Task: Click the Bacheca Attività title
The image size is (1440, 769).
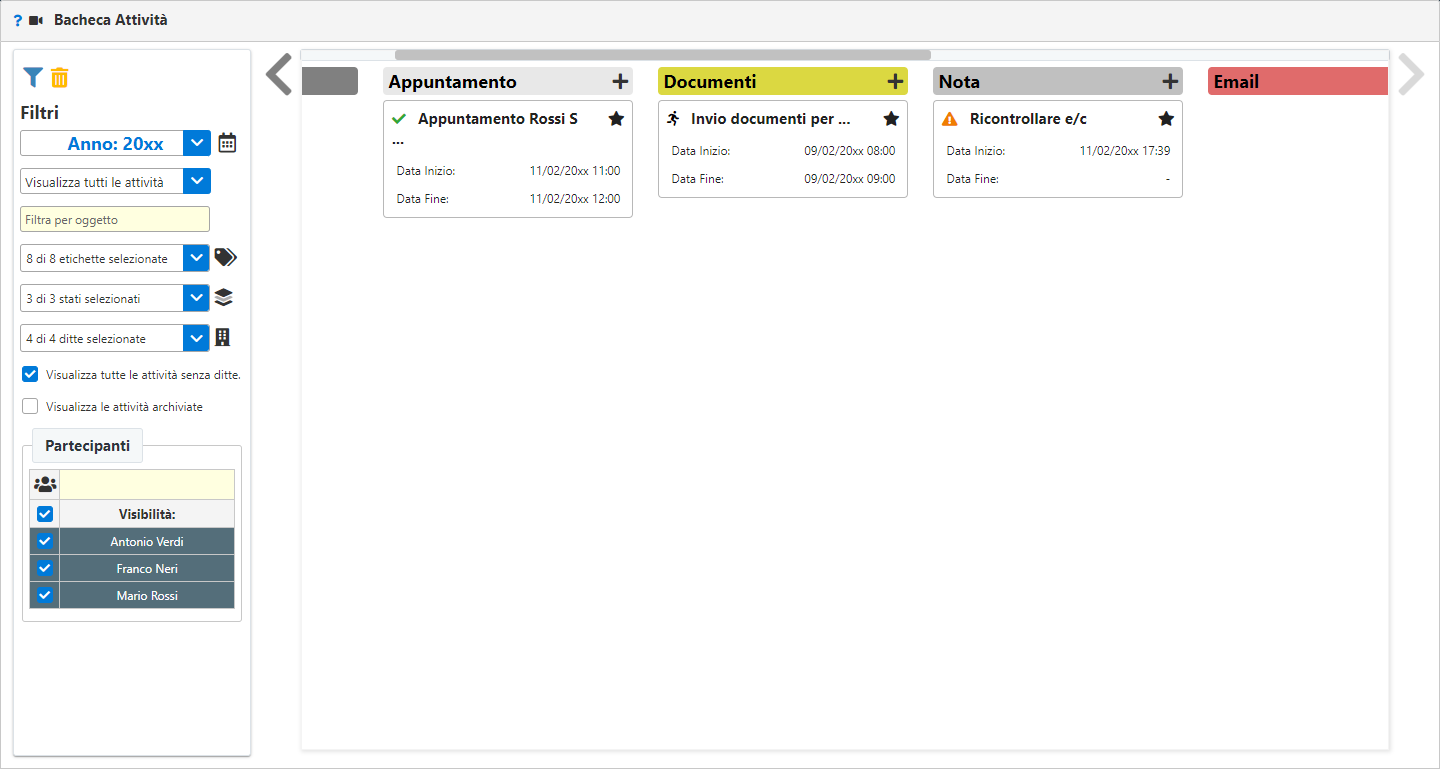Action: coord(111,20)
